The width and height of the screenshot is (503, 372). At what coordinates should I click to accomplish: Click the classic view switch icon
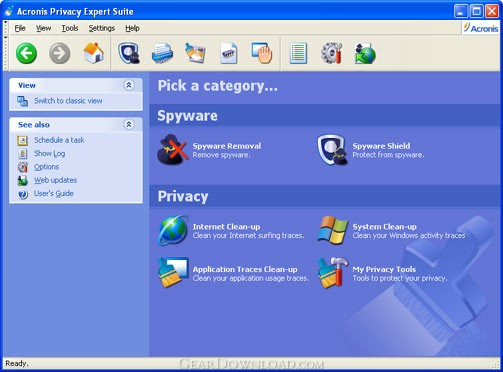point(22,101)
